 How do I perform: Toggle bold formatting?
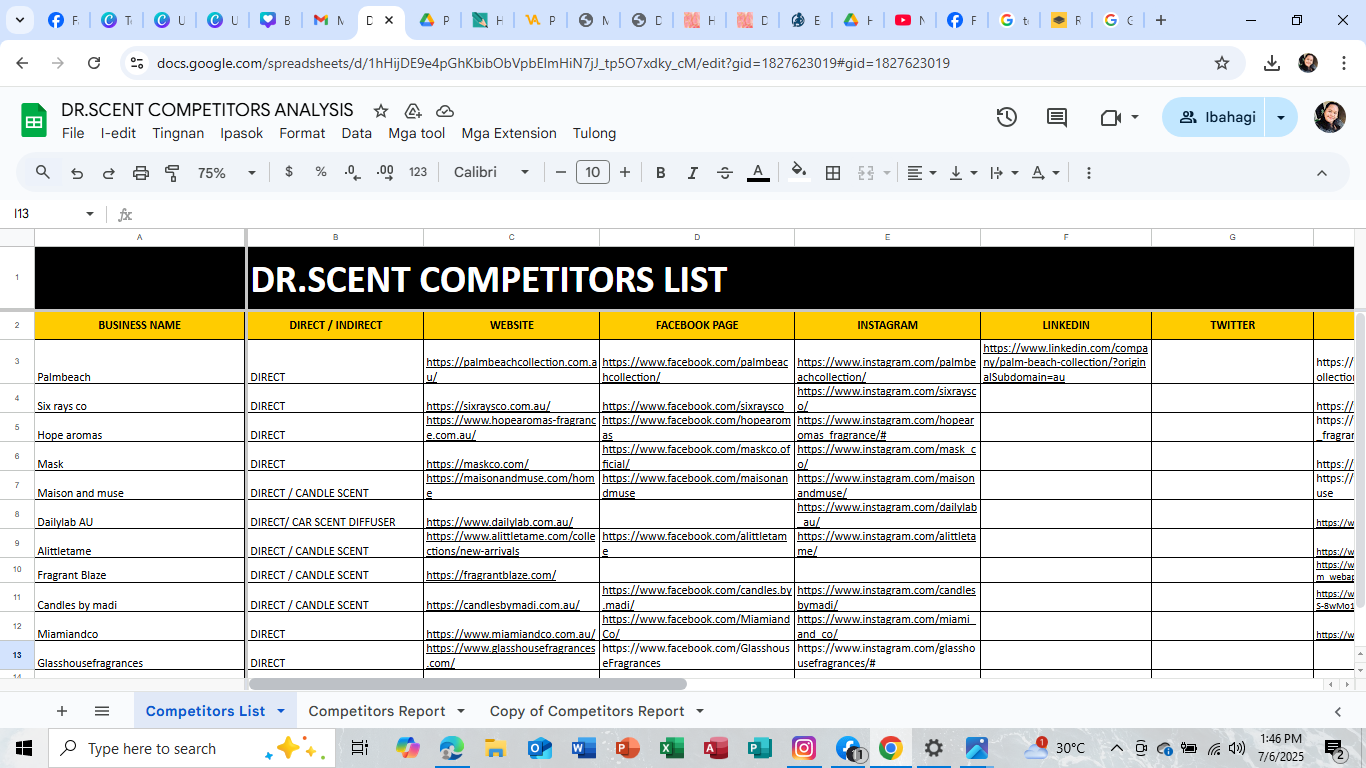click(660, 173)
